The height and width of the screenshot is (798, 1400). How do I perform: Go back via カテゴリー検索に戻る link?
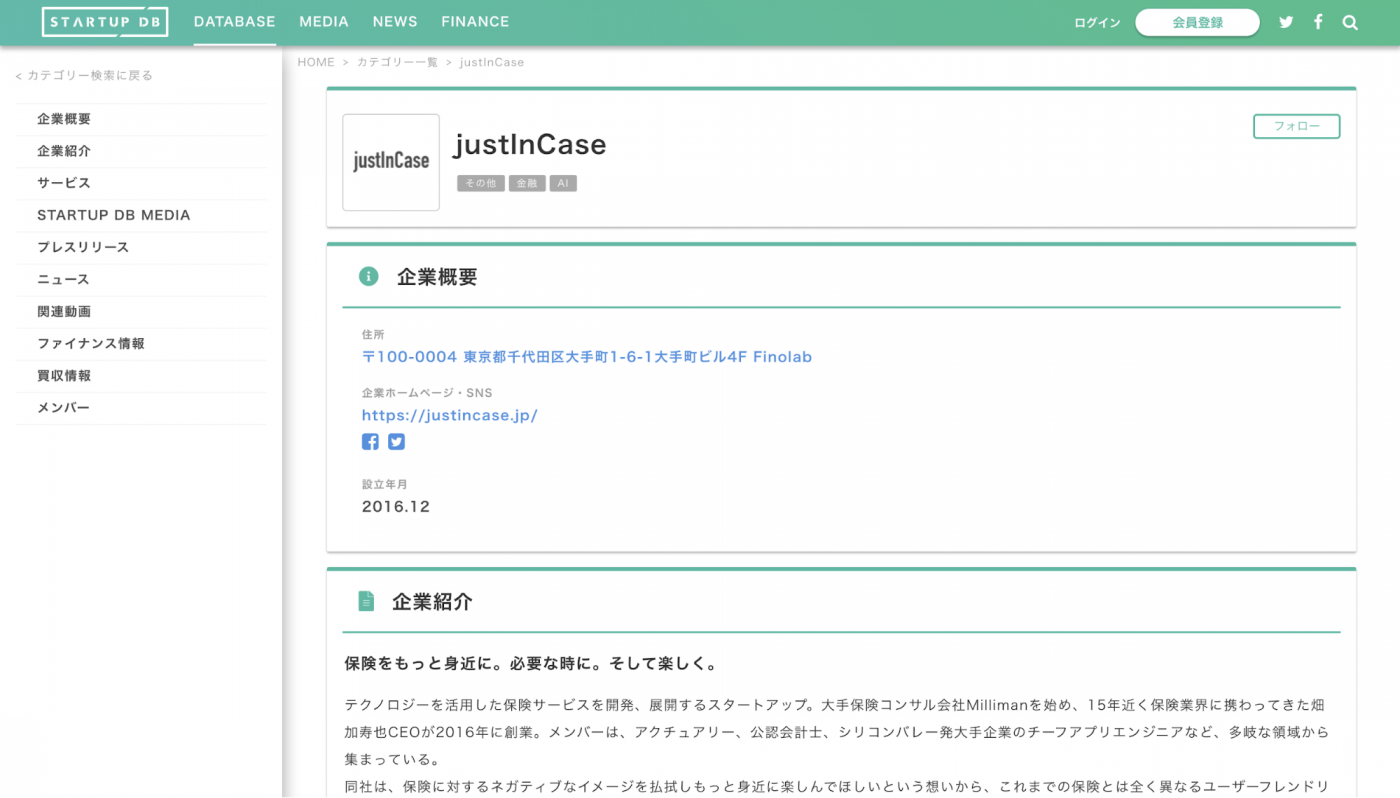click(x=84, y=74)
